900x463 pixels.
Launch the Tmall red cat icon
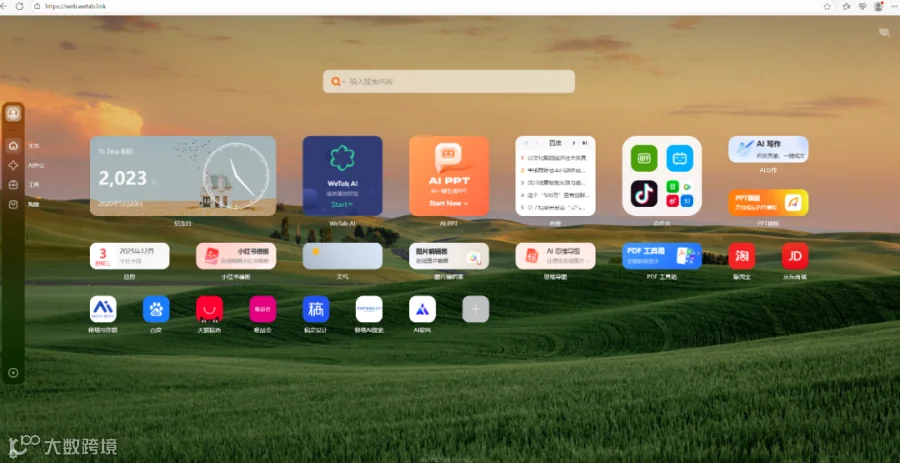coord(210,309)
